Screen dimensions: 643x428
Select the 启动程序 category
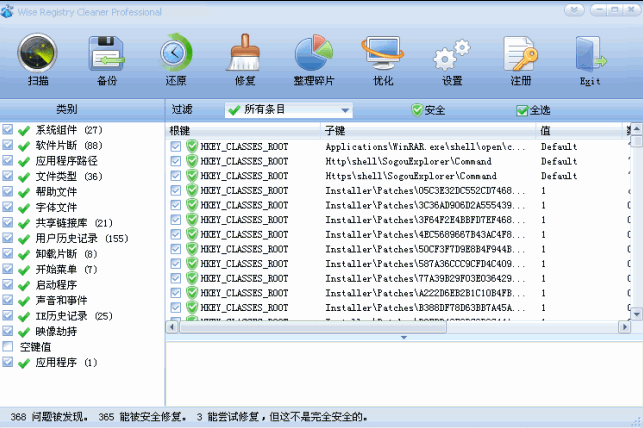56,285
